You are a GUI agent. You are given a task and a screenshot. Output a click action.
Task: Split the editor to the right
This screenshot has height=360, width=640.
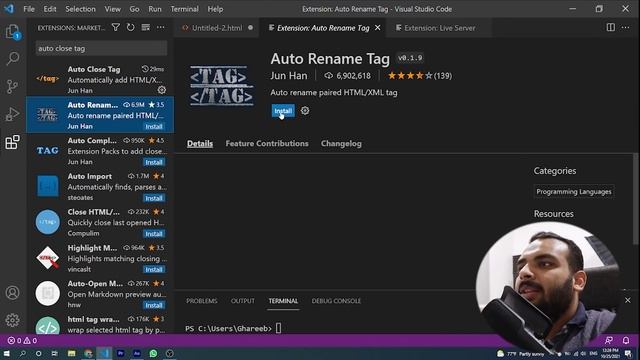(611, 27)
